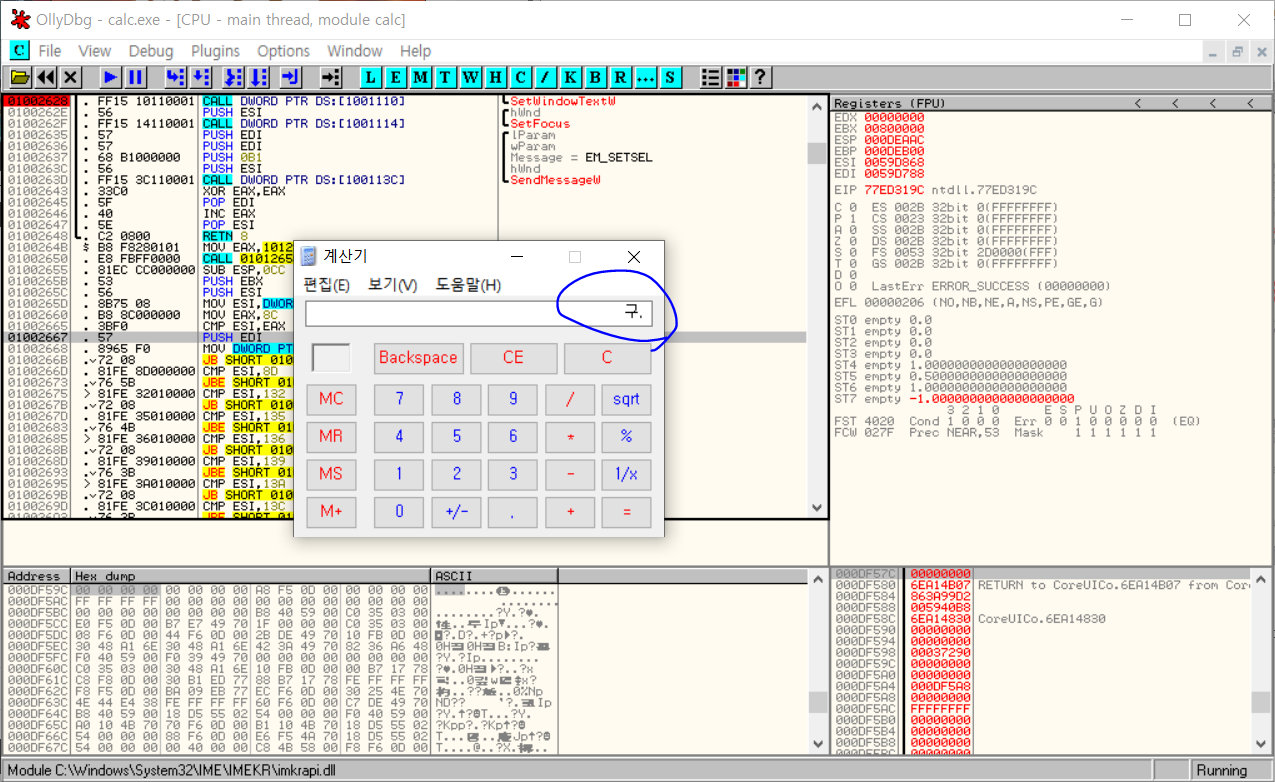Pause execution with the Pause icon
Screen dimensions: 1275x782
pos(135,77)
